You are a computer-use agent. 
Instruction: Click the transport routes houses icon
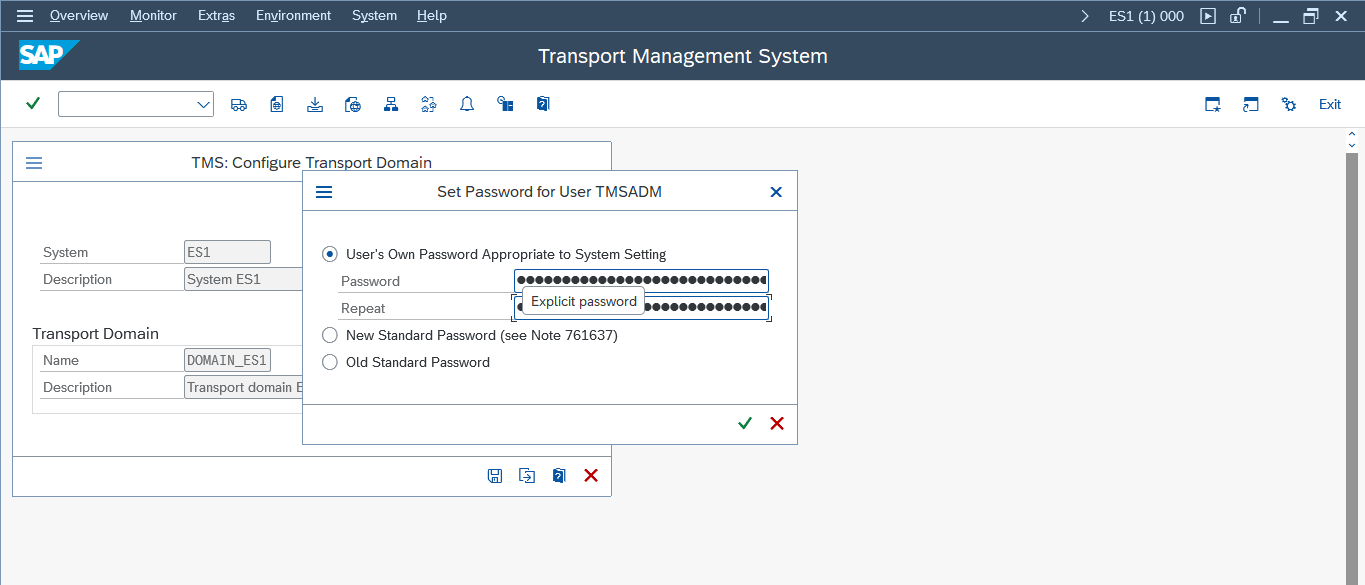[x=429, y=104]
